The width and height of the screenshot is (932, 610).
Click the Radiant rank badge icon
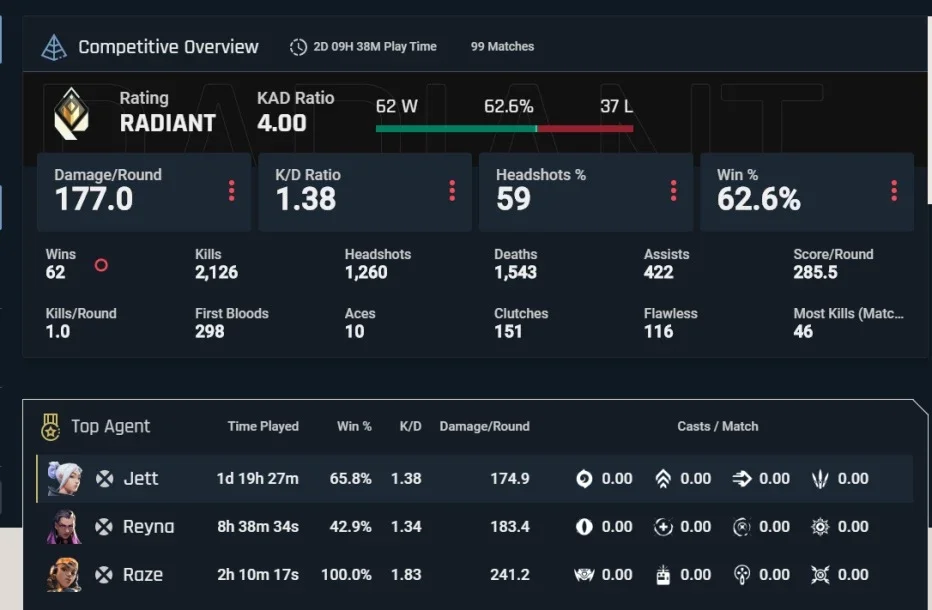71,114
